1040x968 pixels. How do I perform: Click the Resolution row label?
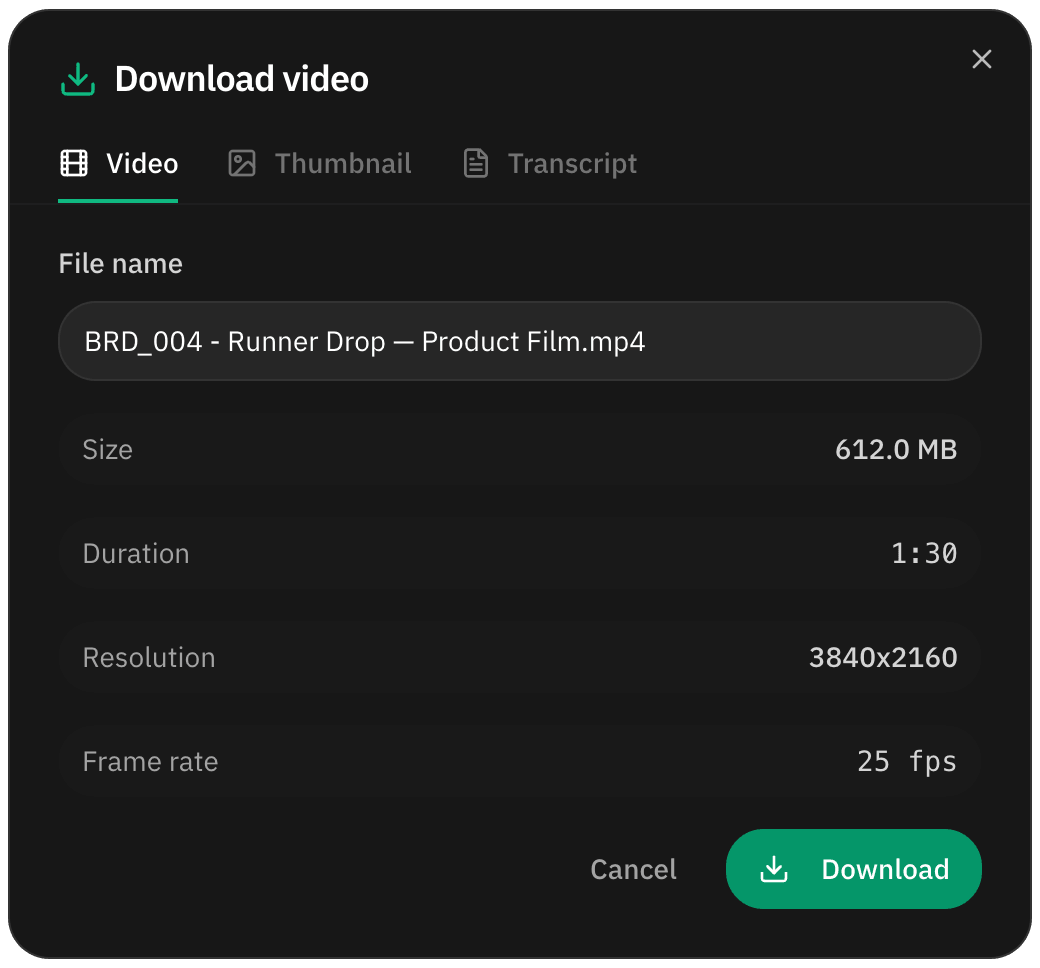point(149,657)
